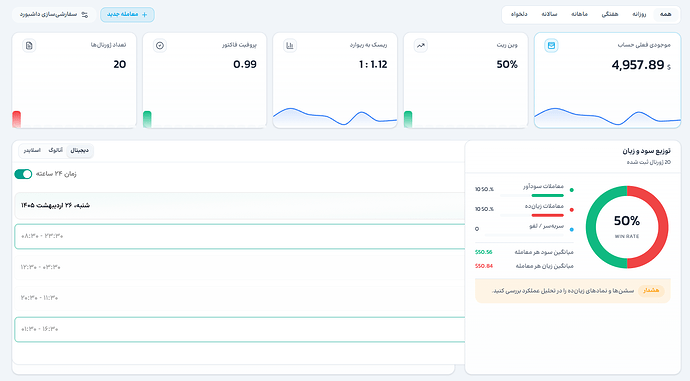Click the 50% win rate donut chart
The height and width of the screenshot is (381, 690).
coord(627,227)
